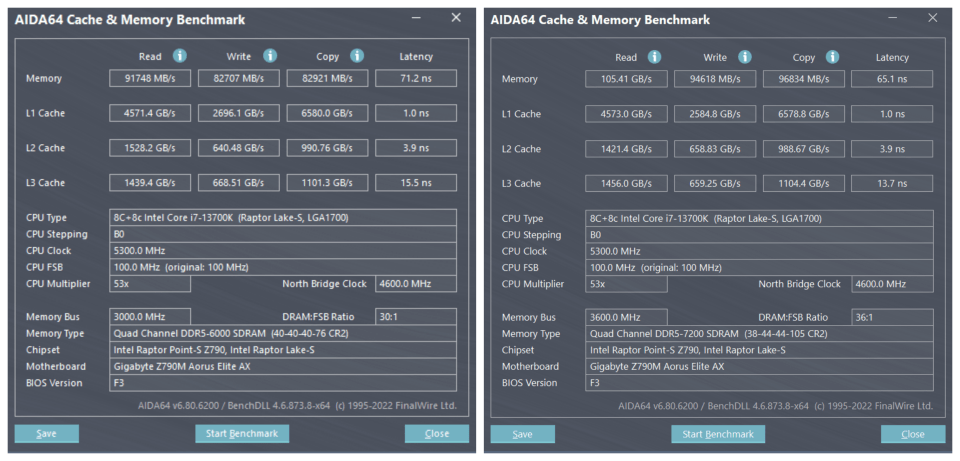Select Memory Latency value 65.1 ns

point(892,79)
